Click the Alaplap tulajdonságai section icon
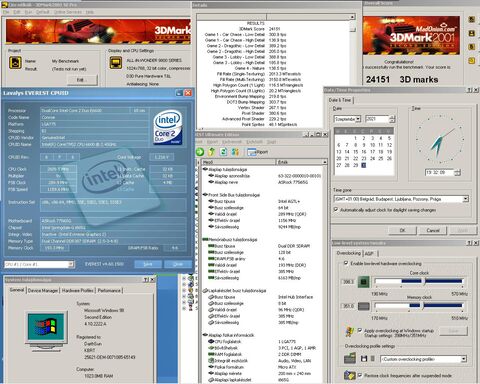480x384 pixels. 205,169
